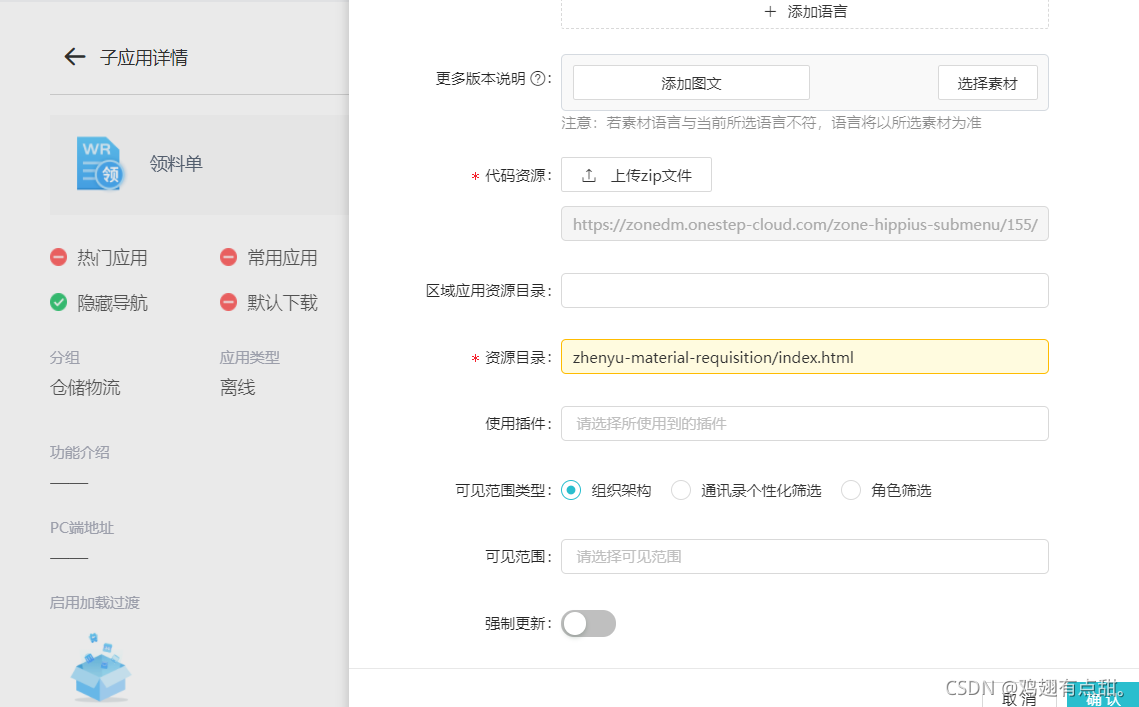Image resolution: width=1139 pixels, height=707 pixels.
Task: Select the 角色筛选 radio option
Action: pos(851,490)
